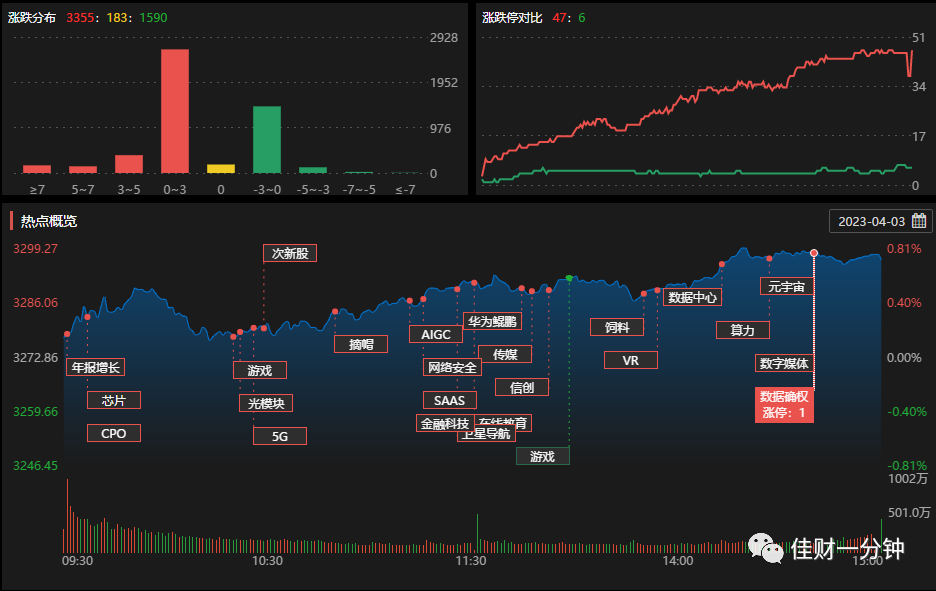
Task: Open the CPO hotspot label
Action: pyautogui.click(x=113, y=433)
